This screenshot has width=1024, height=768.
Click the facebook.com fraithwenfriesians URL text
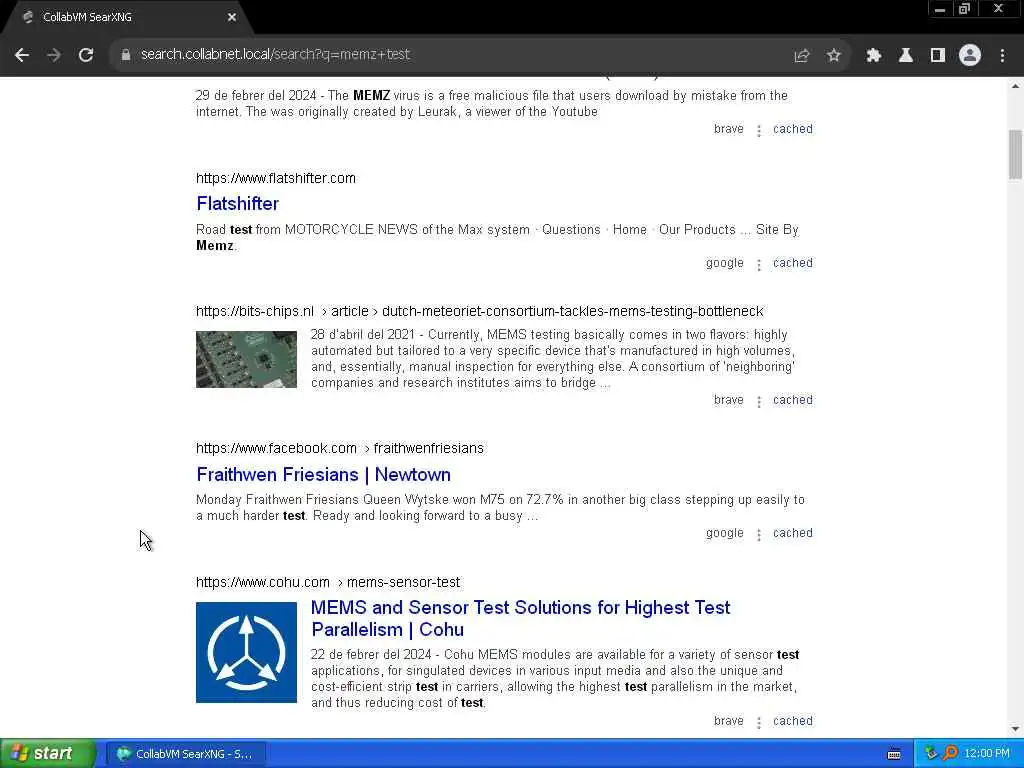click(x=340, y=449)
